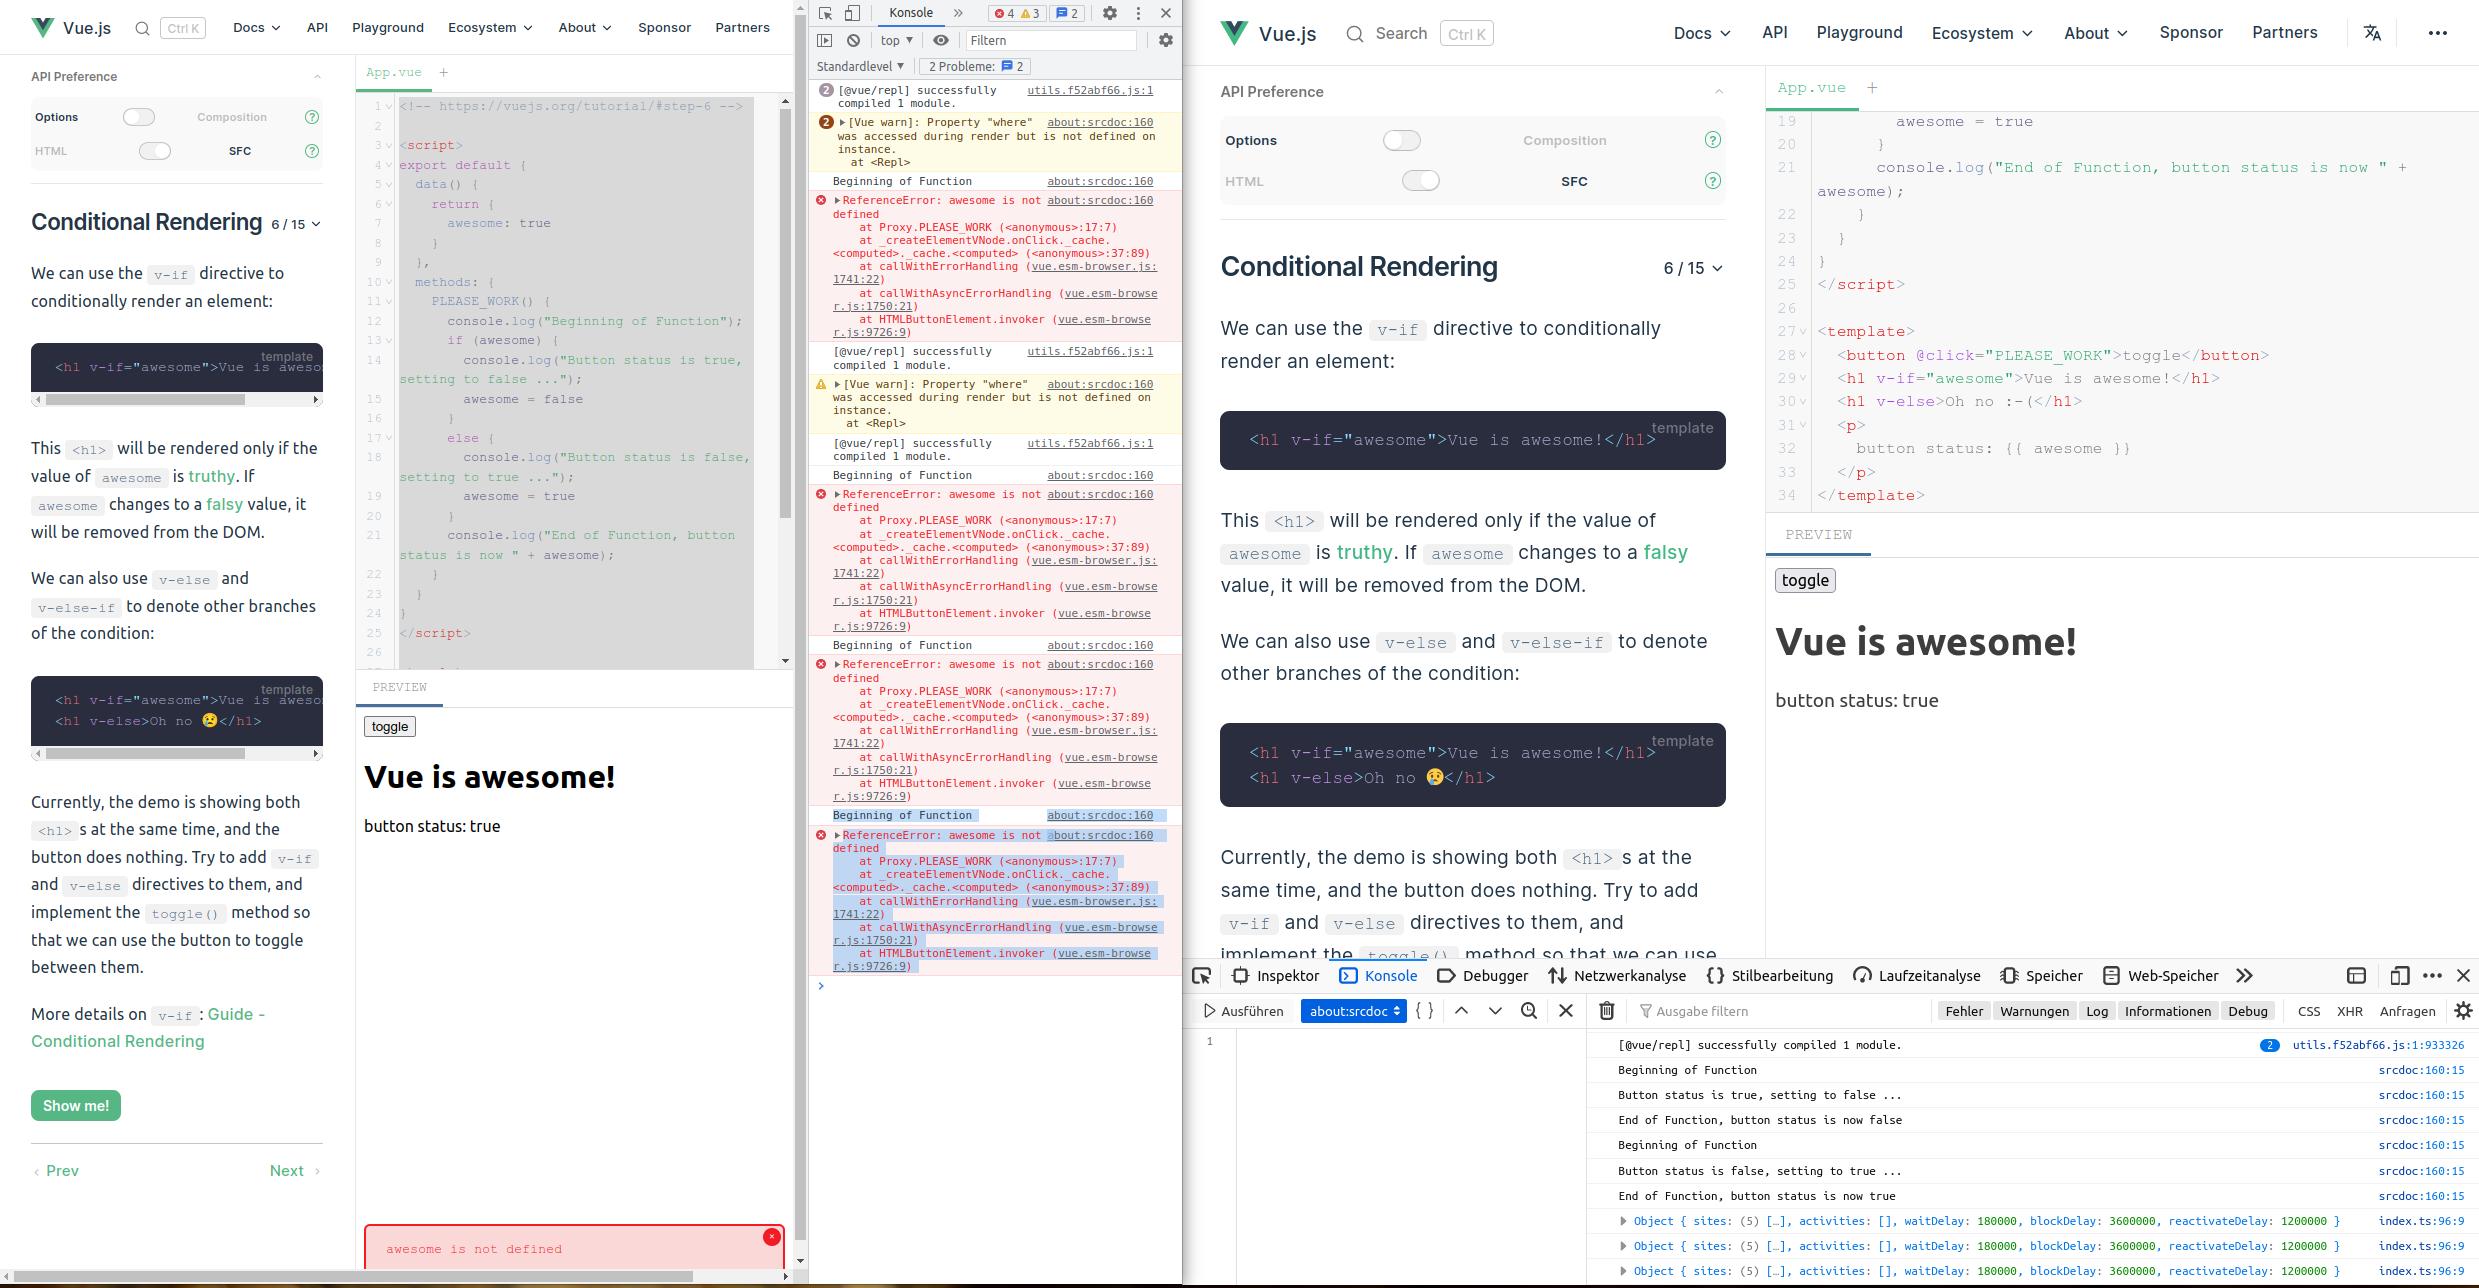Click the 'Show me!' button
Image resolution: width=2479 pixels, height=1288 pixels.
point(74,1105)
